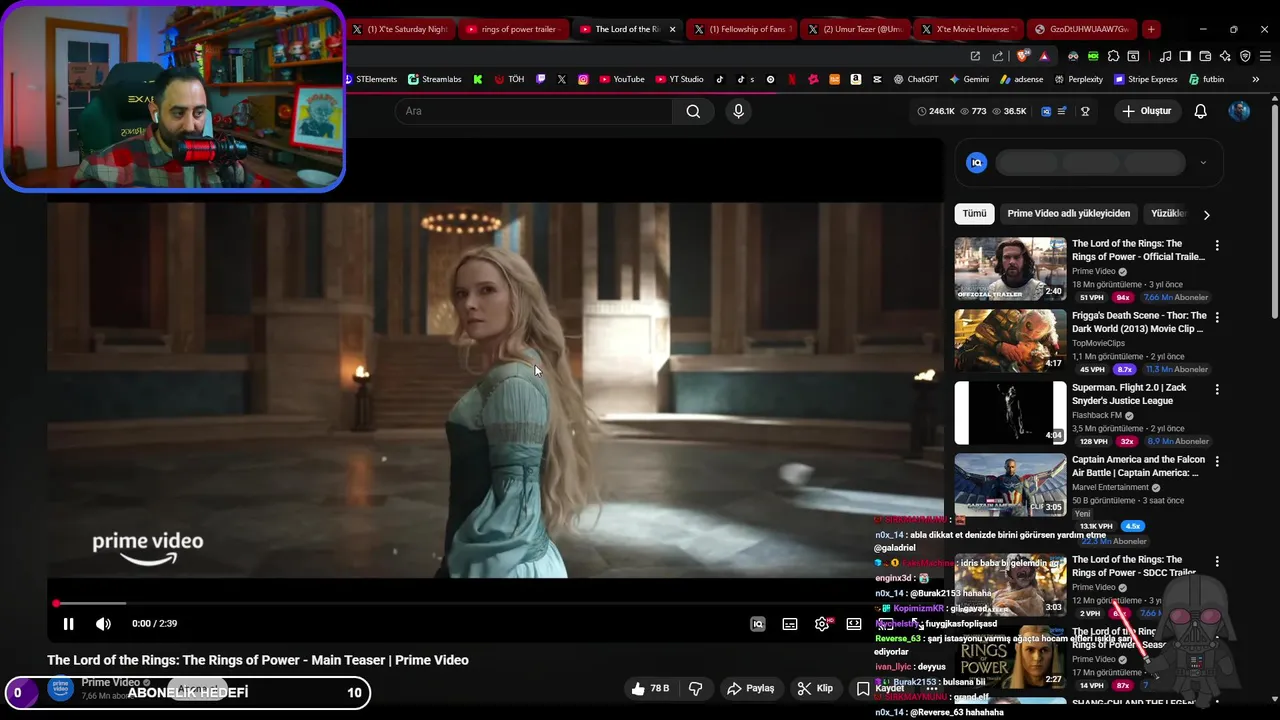This screenshot has height=720, width=1280.
Task: Open the Netflix bookmark icon
Action: tap(792, 79)
